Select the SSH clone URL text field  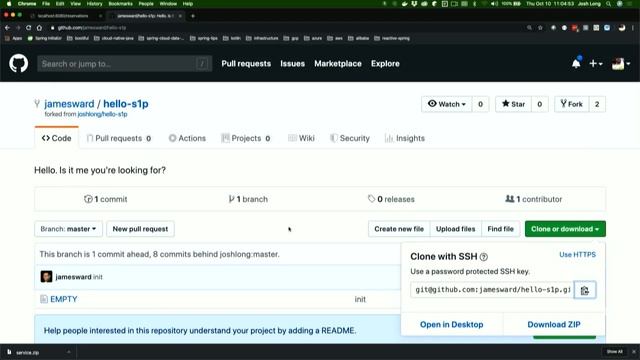click(x=492, y=290)
